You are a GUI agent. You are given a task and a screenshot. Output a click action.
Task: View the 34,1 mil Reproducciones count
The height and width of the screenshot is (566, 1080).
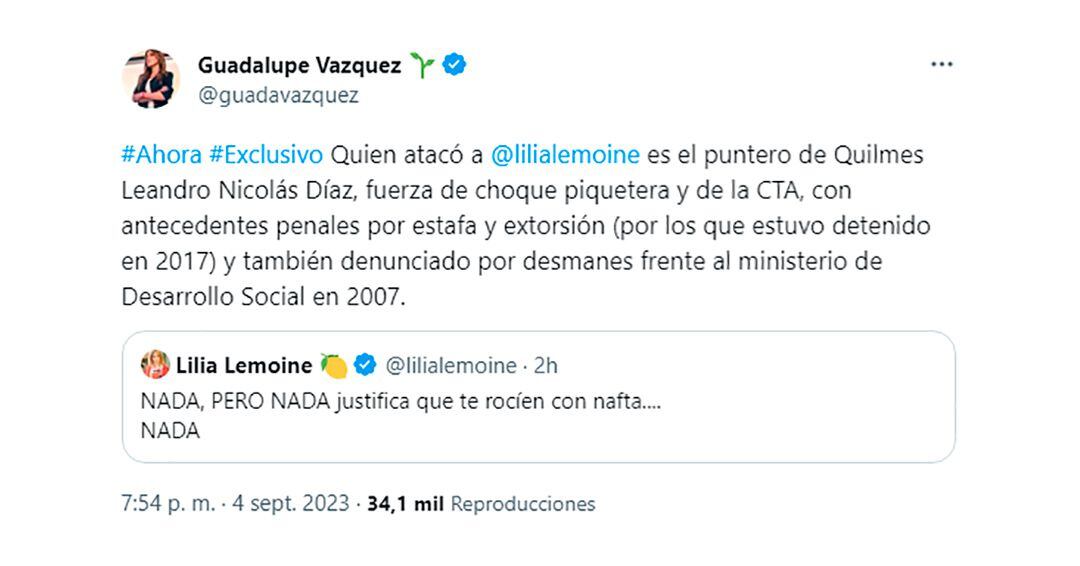coord(481,504)
